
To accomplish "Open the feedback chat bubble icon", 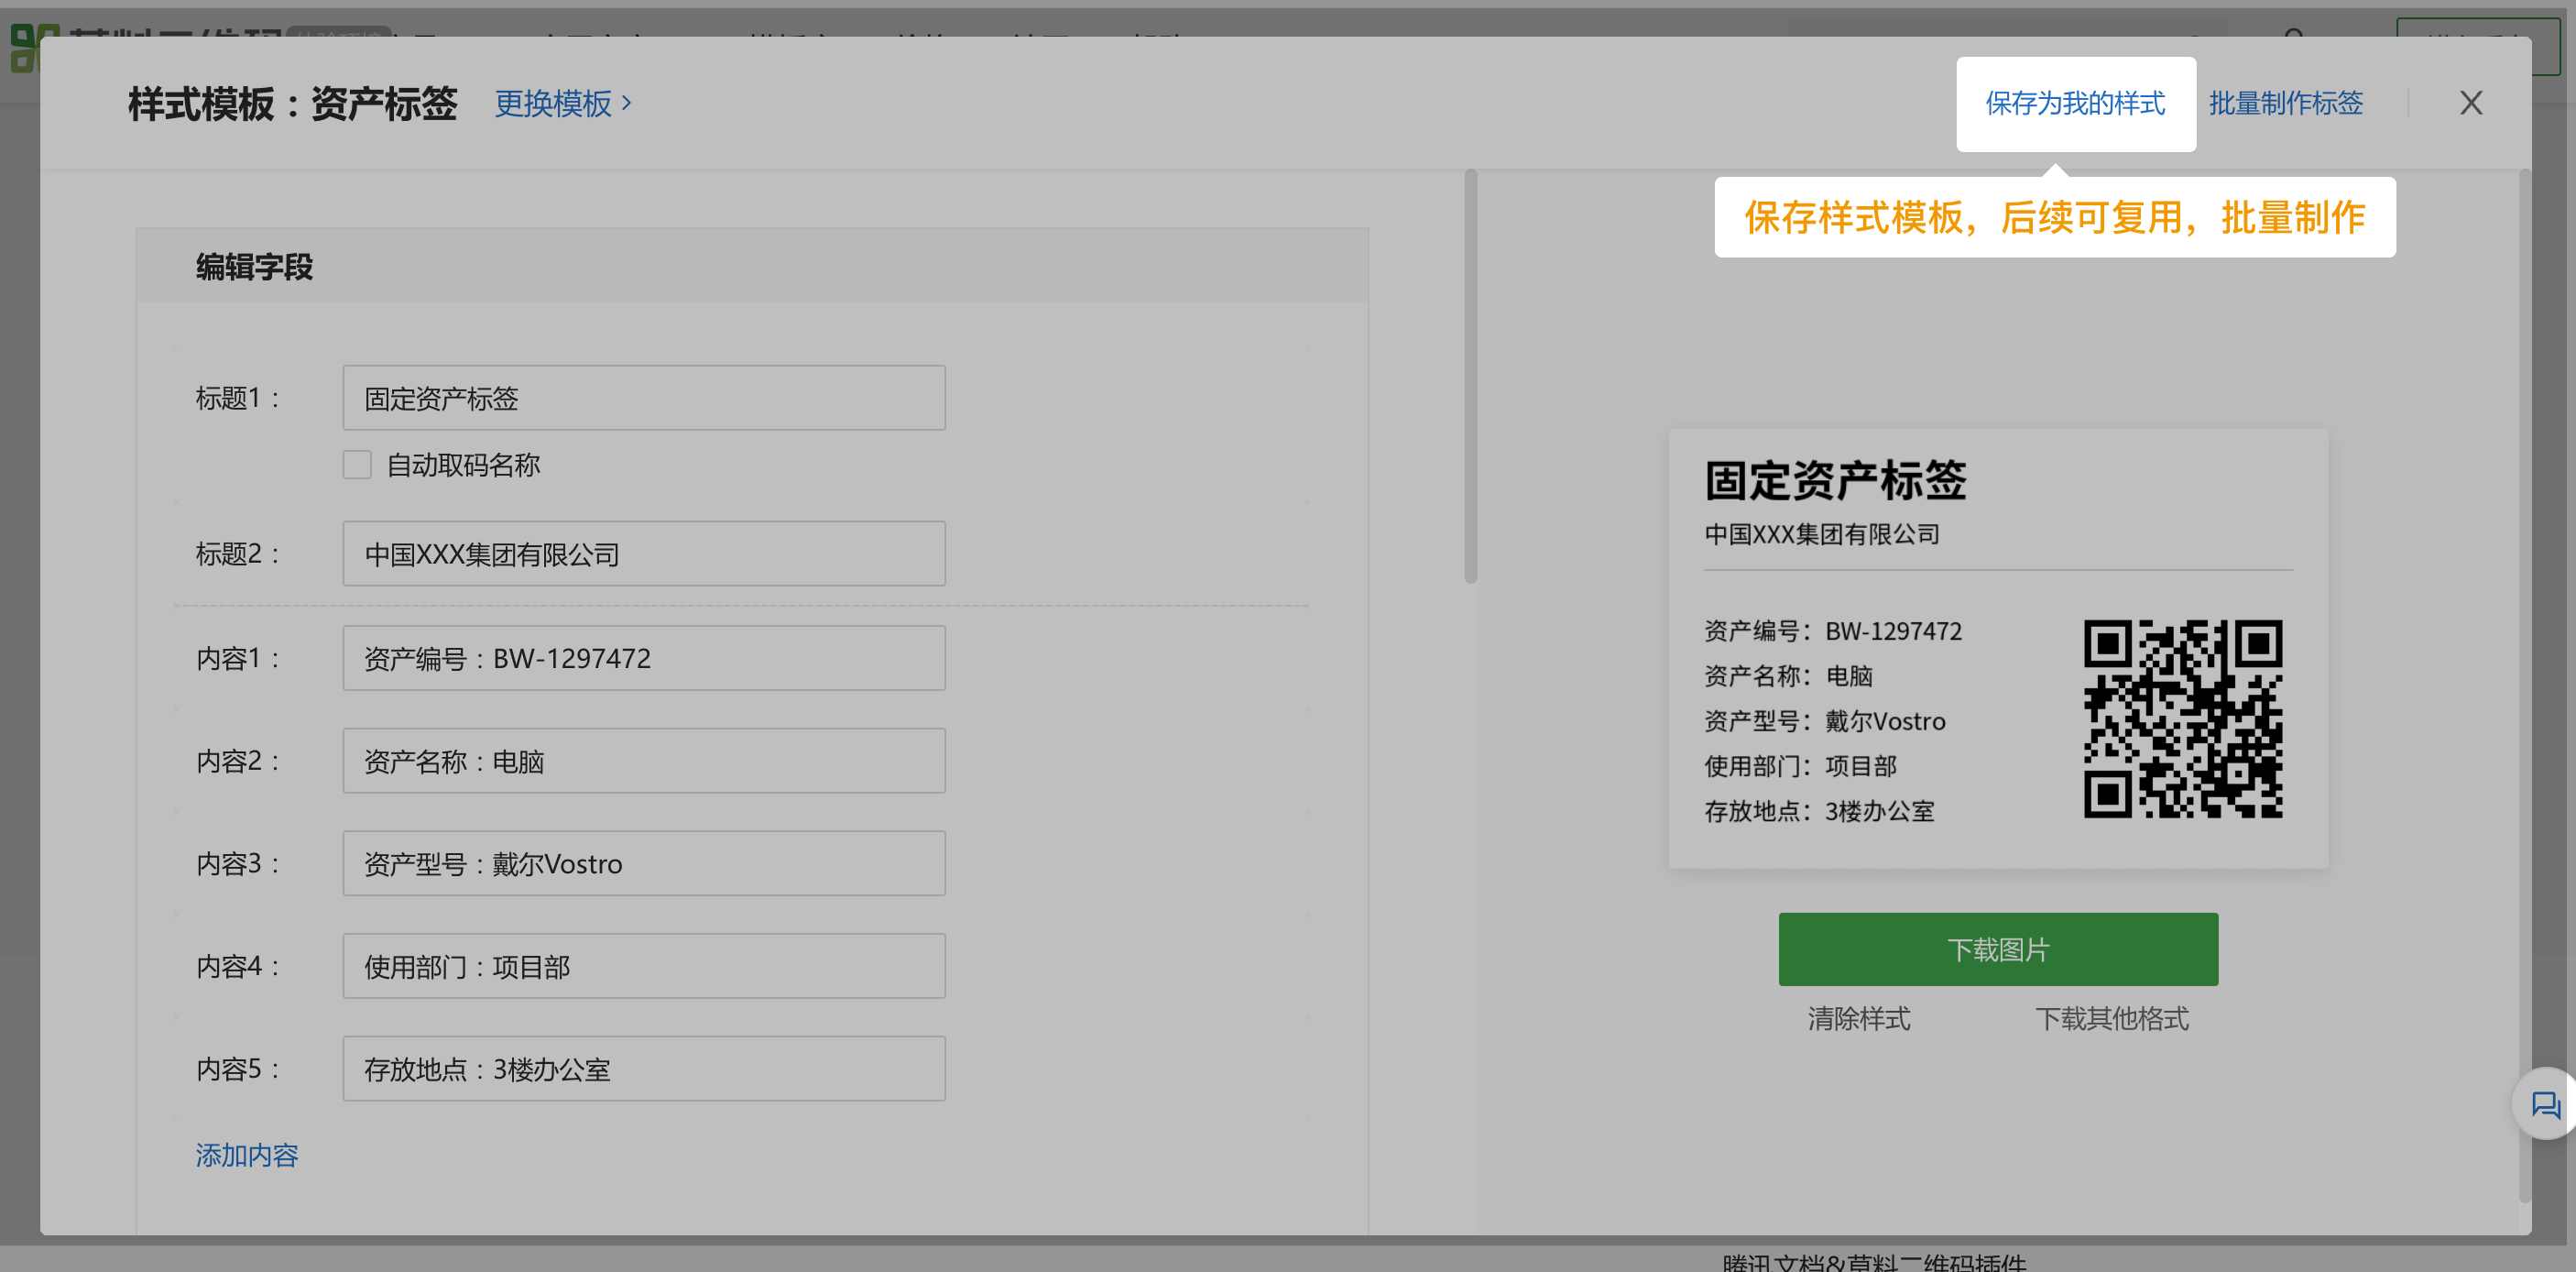I will tap(2544, 1104).
